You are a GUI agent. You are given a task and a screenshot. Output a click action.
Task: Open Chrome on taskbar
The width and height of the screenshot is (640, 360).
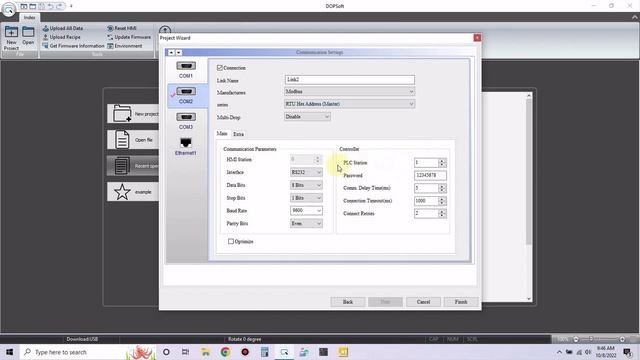point(225,352)
